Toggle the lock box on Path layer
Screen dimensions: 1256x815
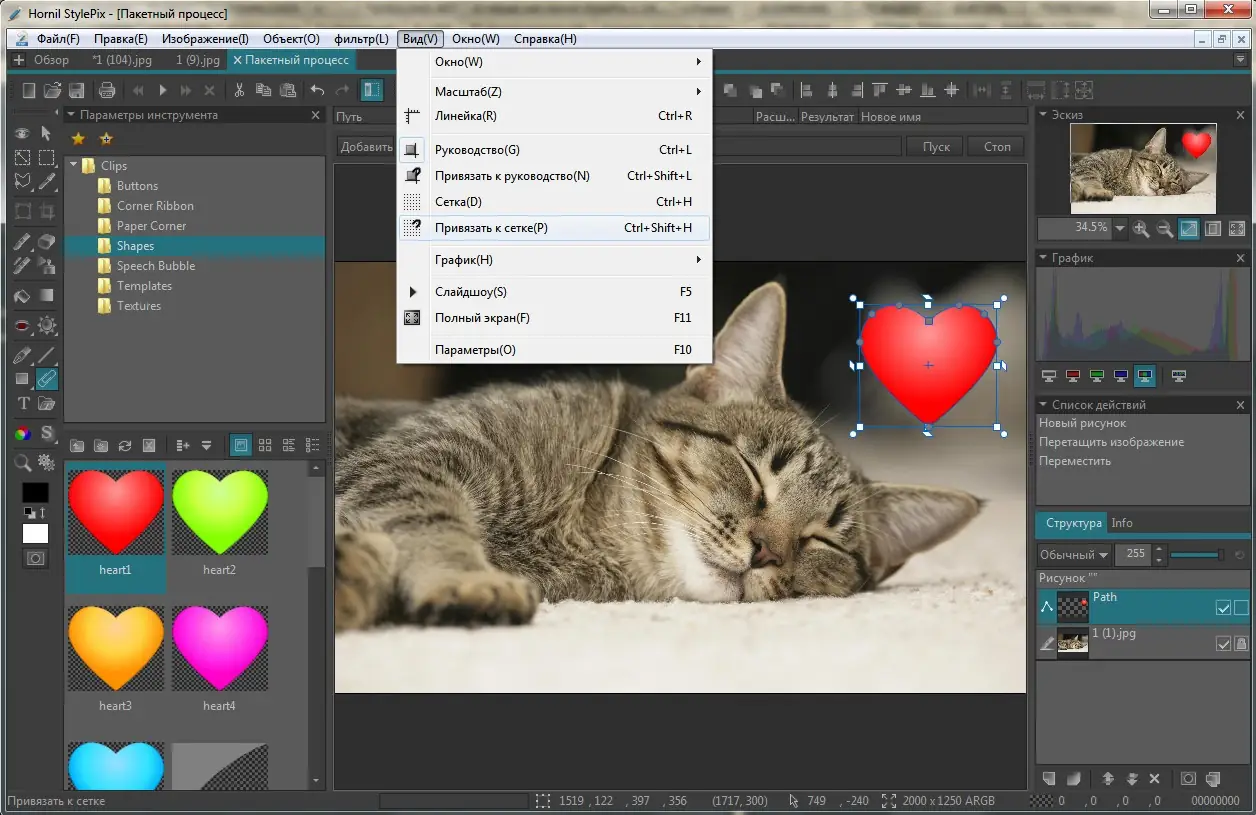click(x=1241, y=607)
